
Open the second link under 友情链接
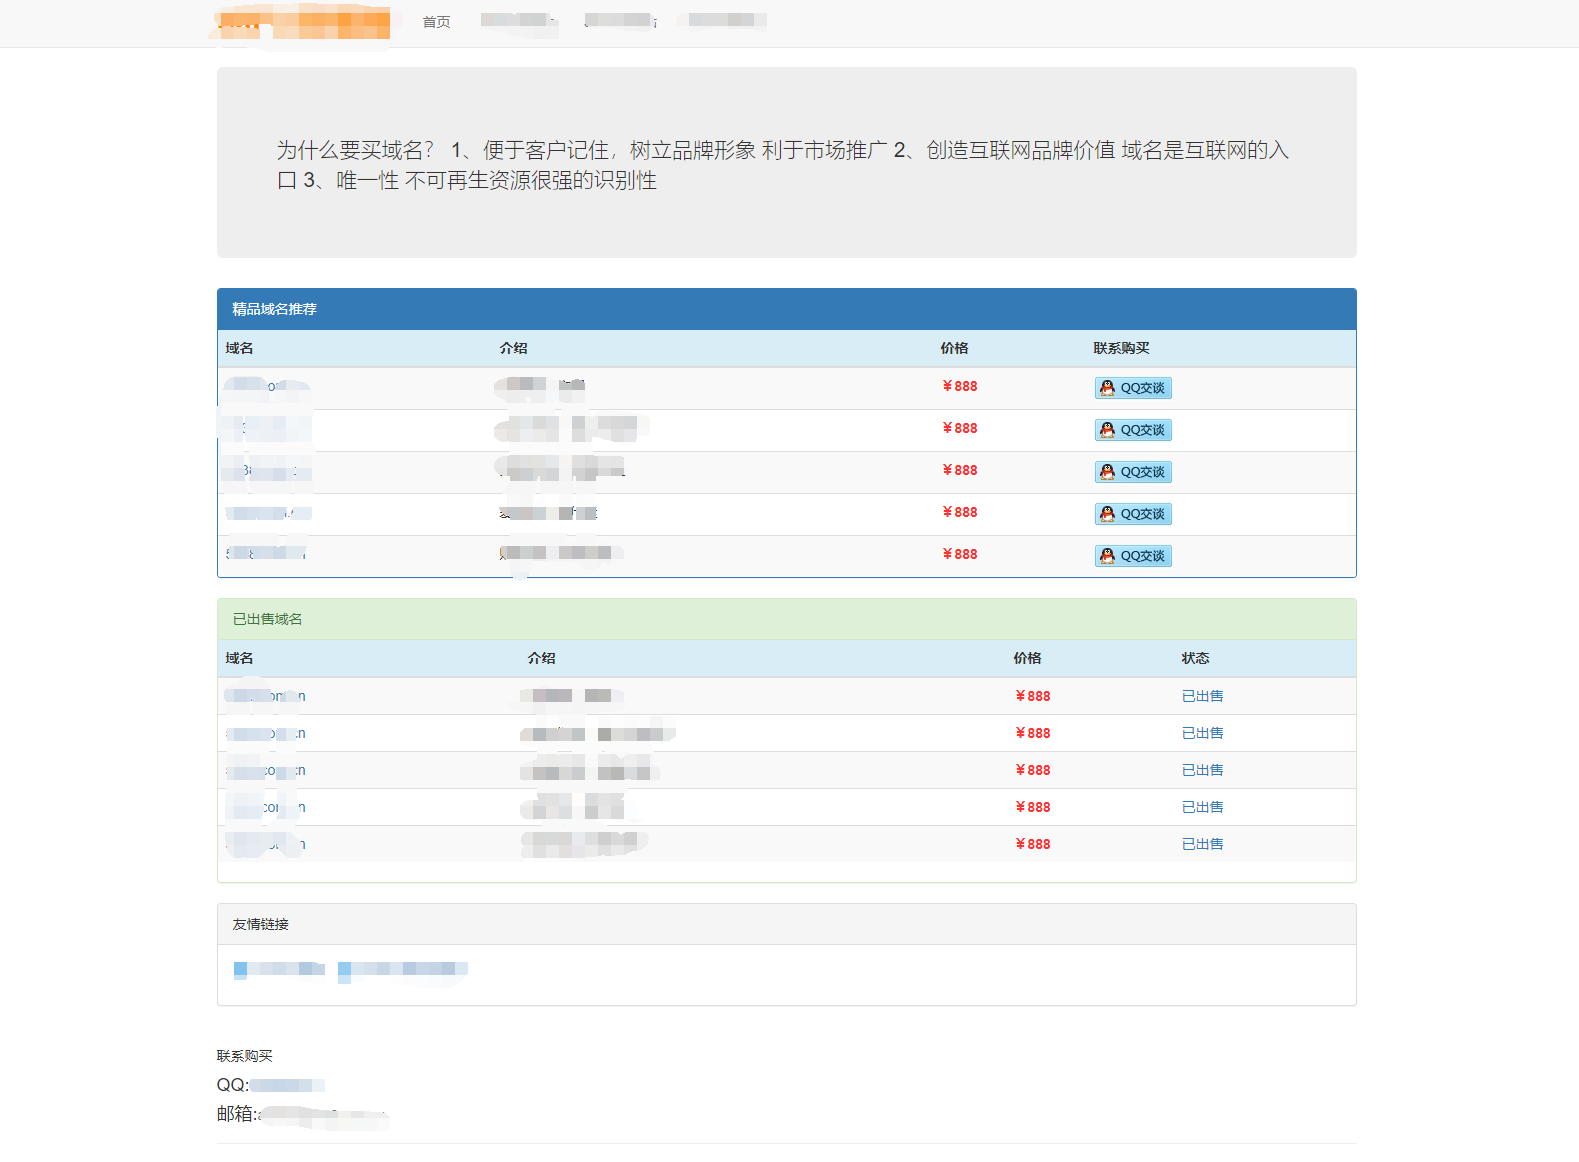coord(402,969)
